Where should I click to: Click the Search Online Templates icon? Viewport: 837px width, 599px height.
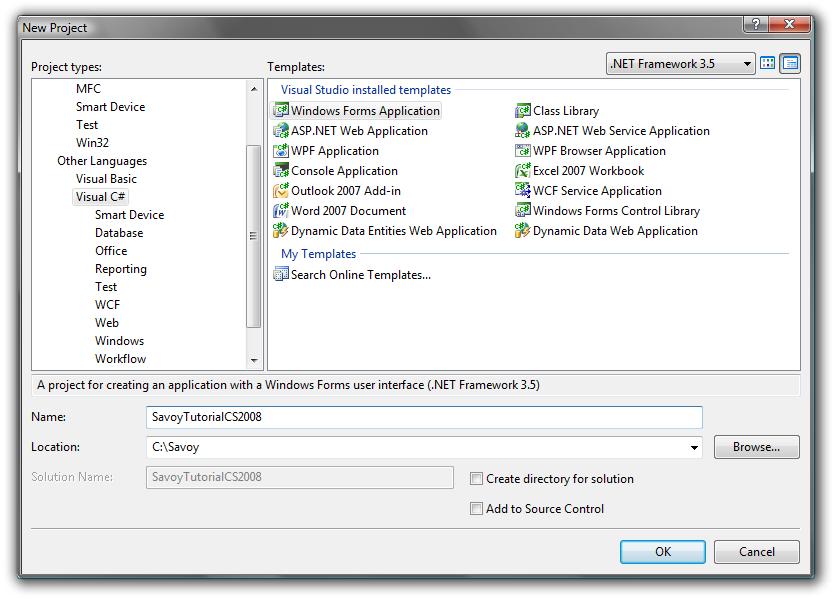(281, 274)
